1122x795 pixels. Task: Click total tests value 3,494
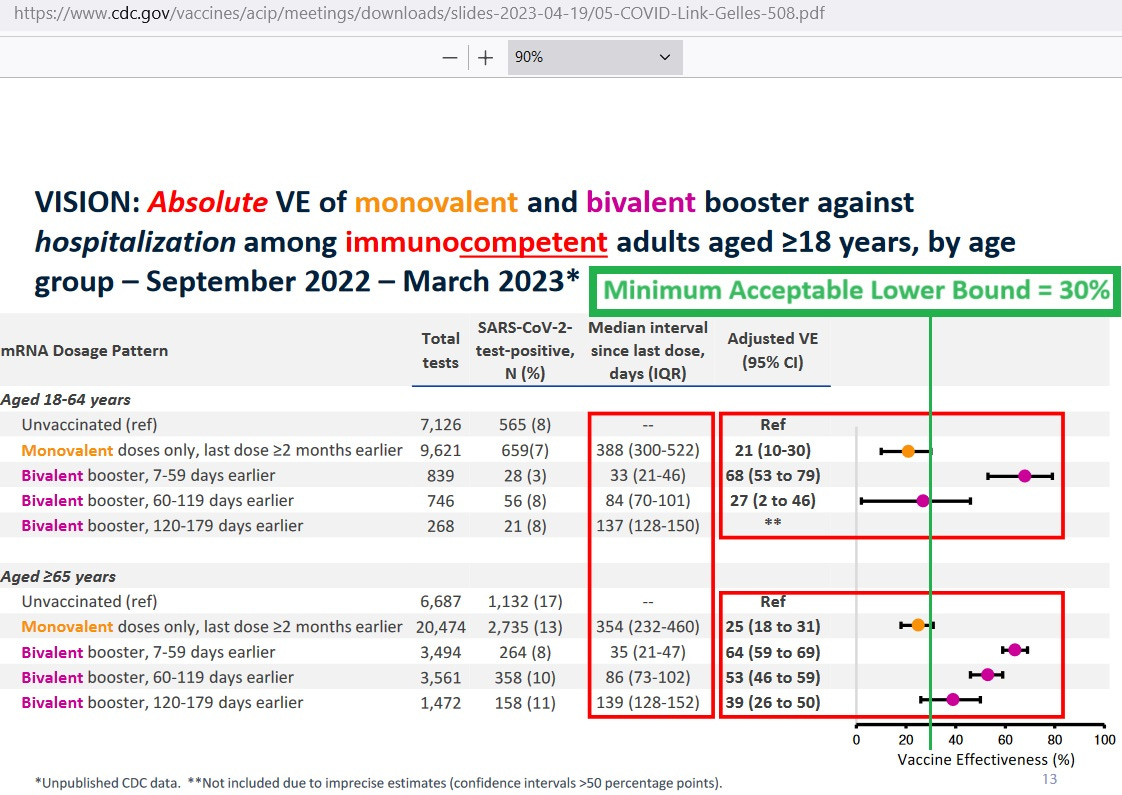tap(441, 652)
